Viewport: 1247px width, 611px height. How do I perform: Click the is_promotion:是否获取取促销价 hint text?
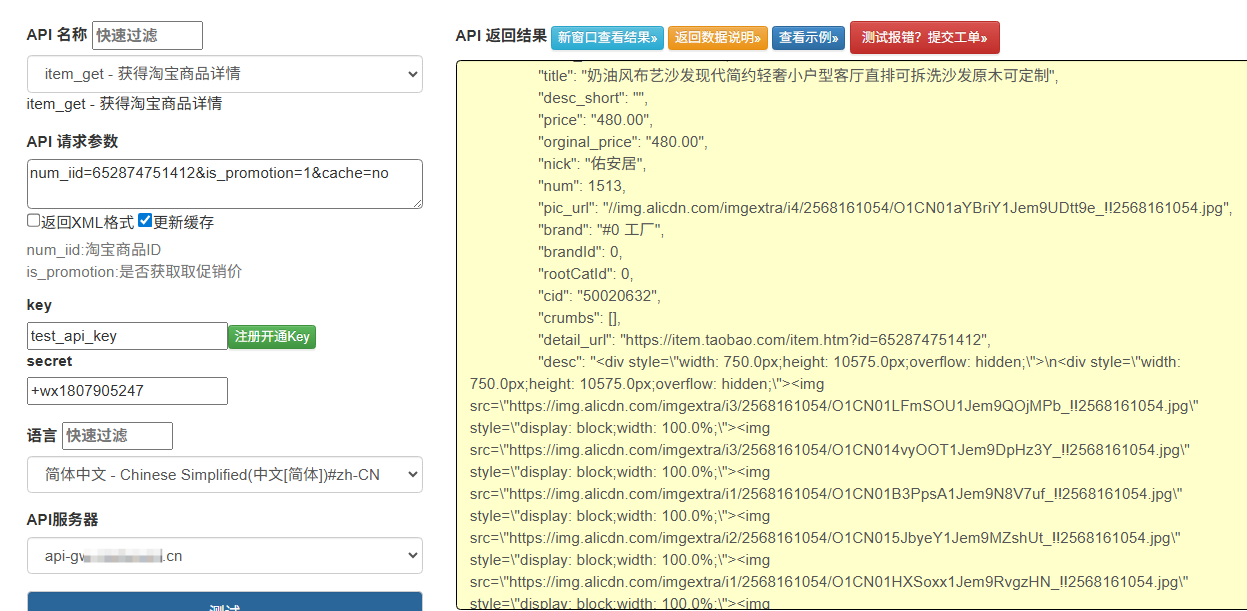[x=134, y=271]
